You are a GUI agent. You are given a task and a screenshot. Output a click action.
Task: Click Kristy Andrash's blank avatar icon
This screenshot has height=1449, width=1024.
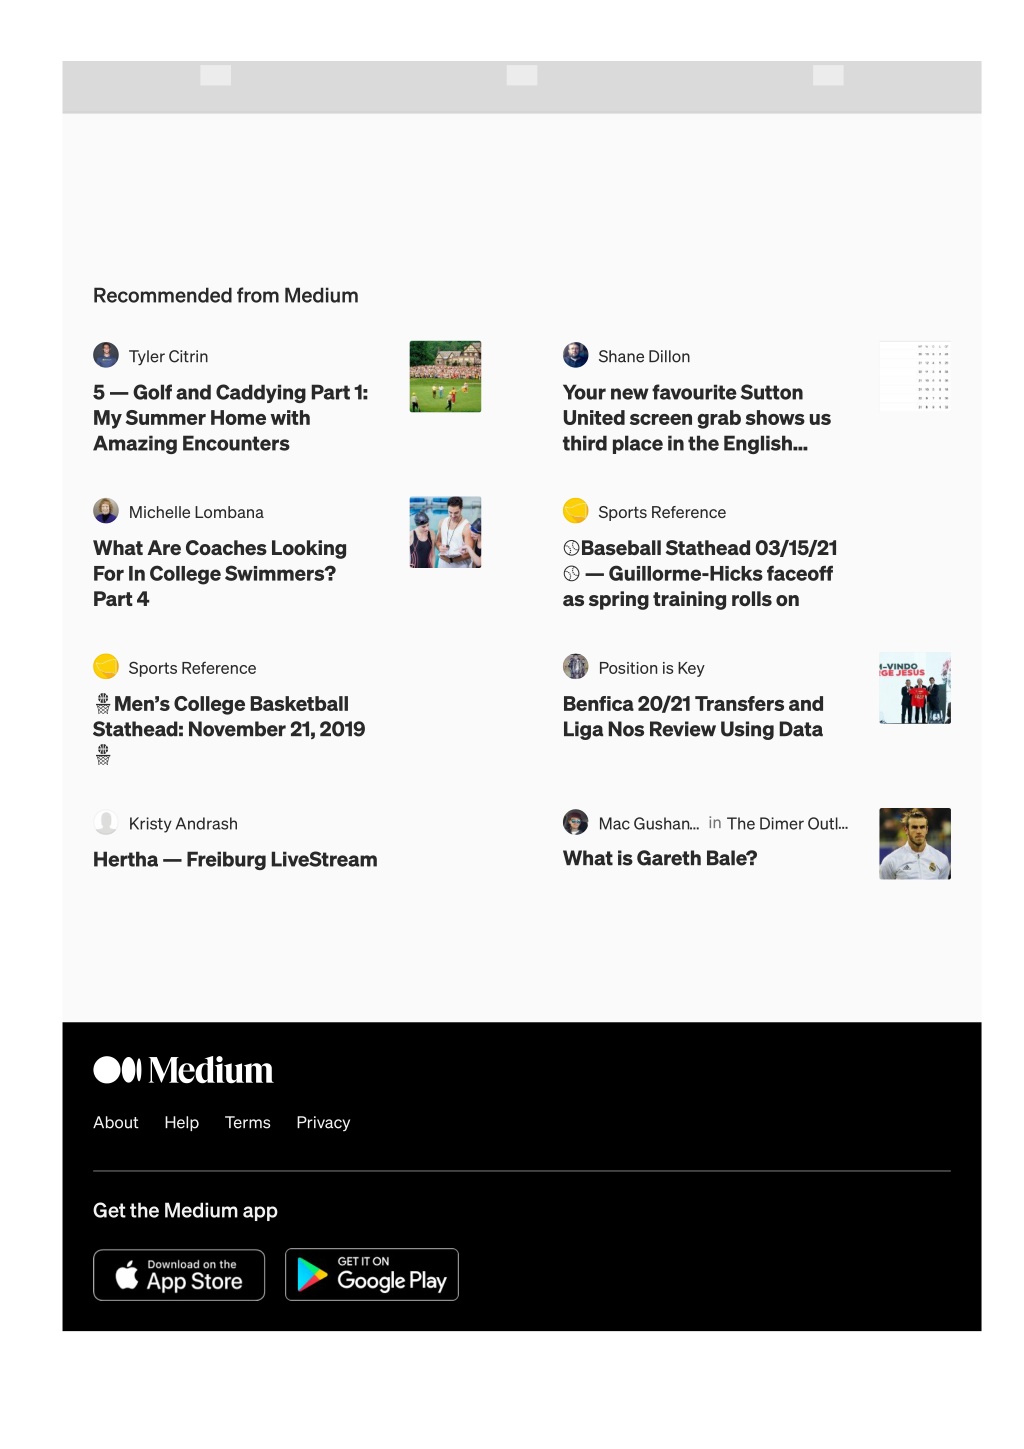tap(106, 823)
